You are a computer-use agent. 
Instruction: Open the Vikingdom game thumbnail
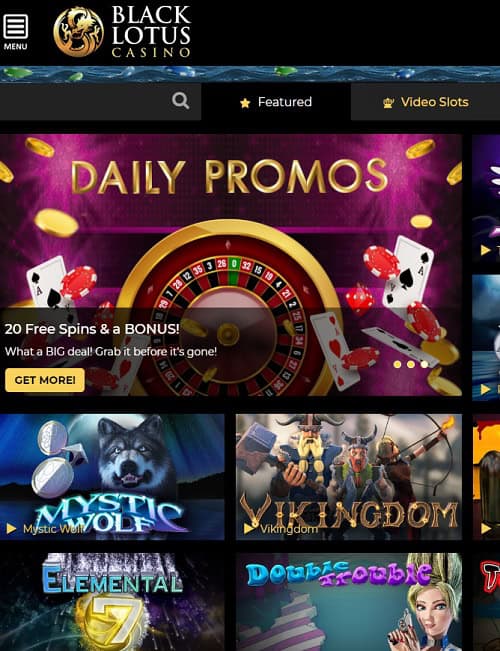tap(349, 477)
